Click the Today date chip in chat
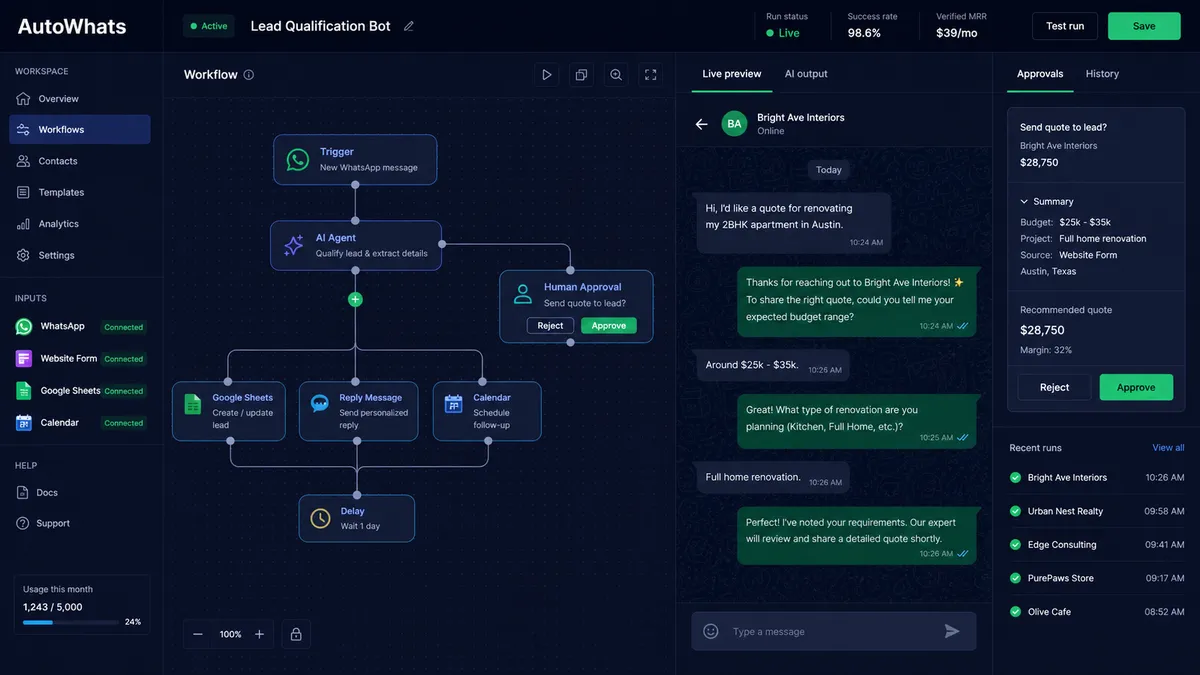 pos(829,170)
